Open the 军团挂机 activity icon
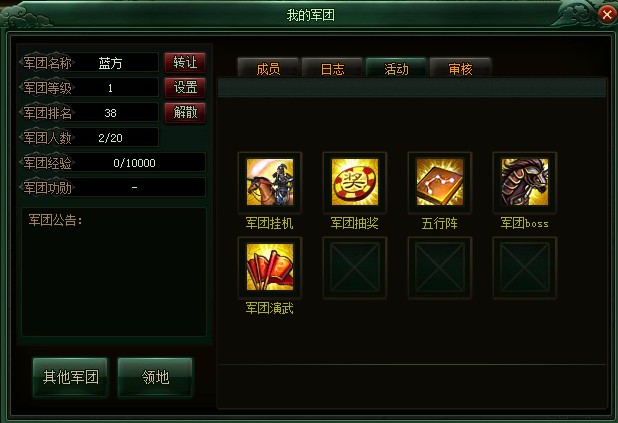Screen dimensions: 618x423 click(270, 182)
